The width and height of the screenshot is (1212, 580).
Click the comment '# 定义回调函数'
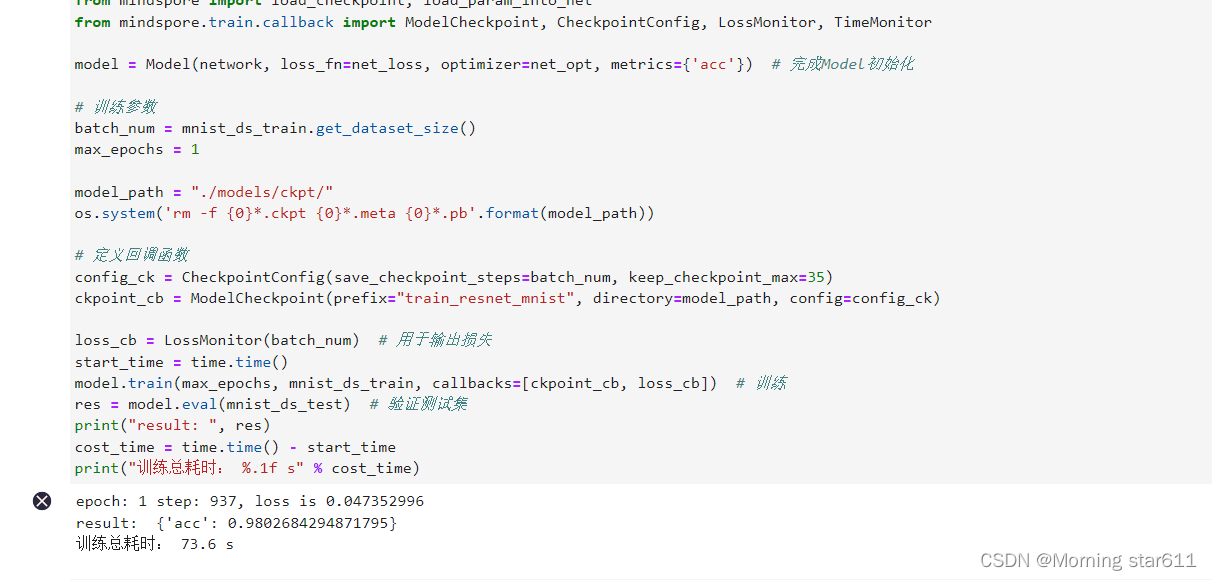click(131, 255)
